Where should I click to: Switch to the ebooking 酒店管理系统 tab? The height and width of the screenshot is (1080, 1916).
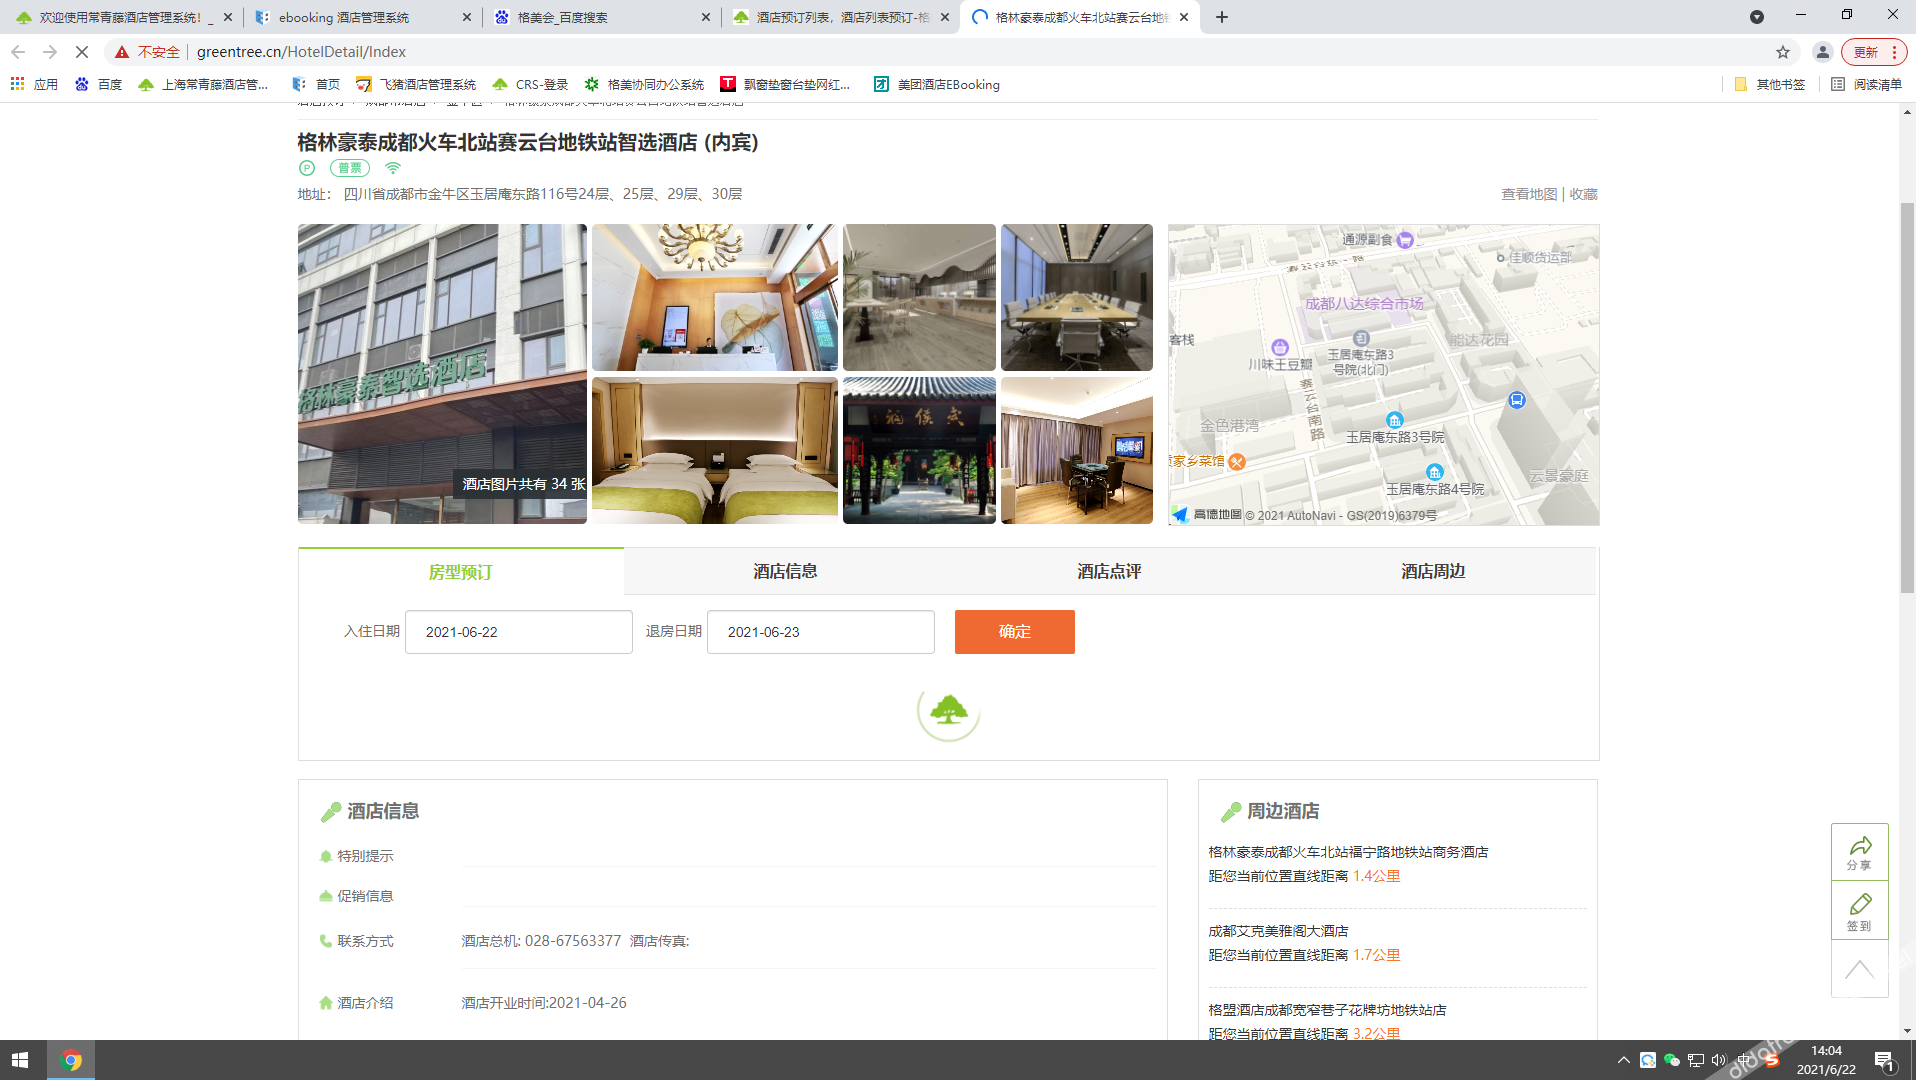tap(360, 17)
